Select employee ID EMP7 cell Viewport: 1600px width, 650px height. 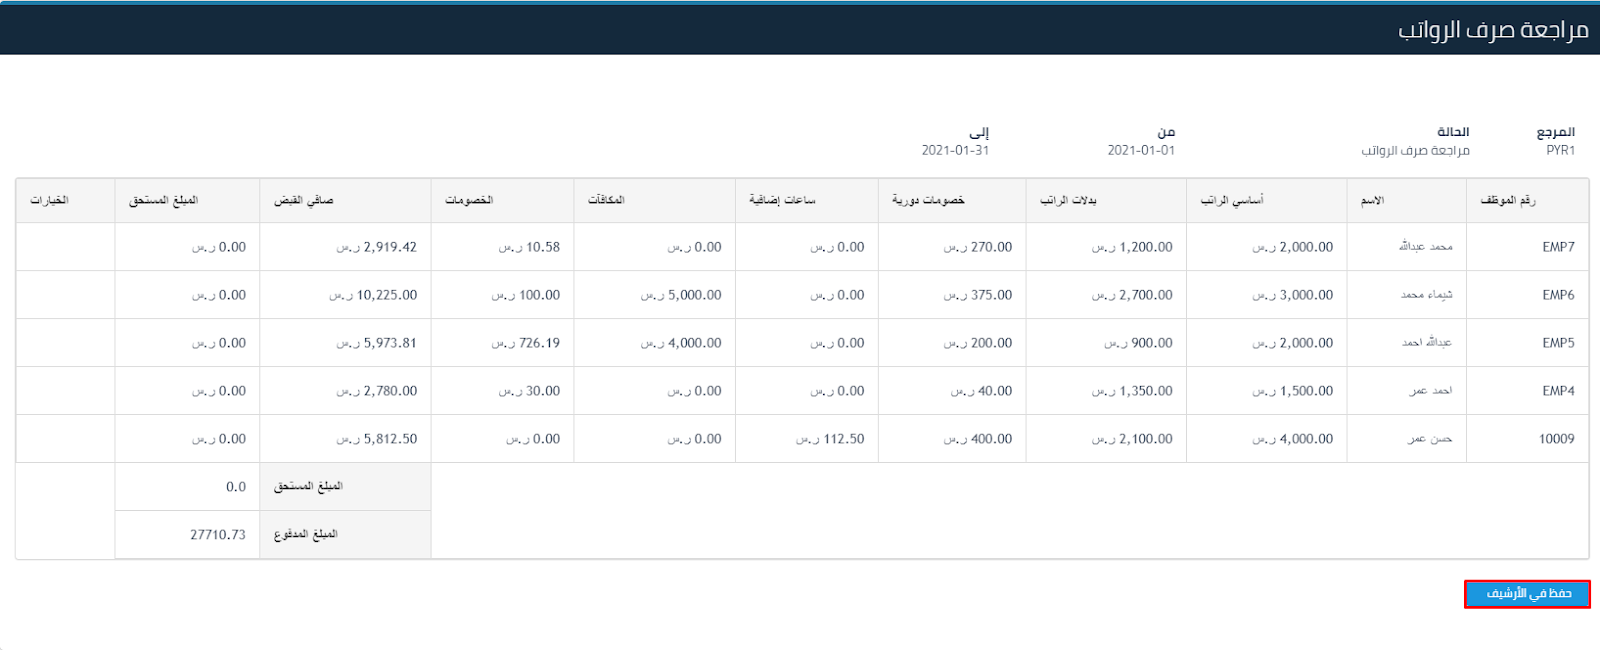pyautogui.click(x=1557, y=247)
